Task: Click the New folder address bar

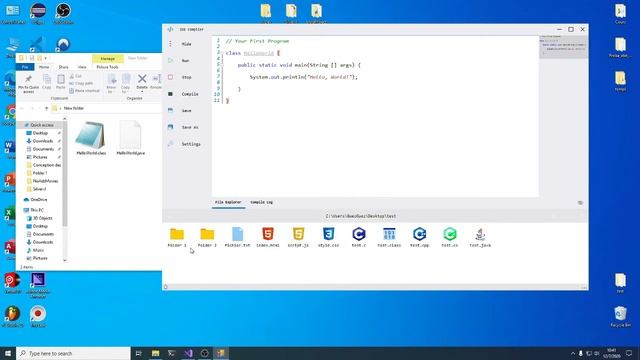Action: click(x=106, y=108)
